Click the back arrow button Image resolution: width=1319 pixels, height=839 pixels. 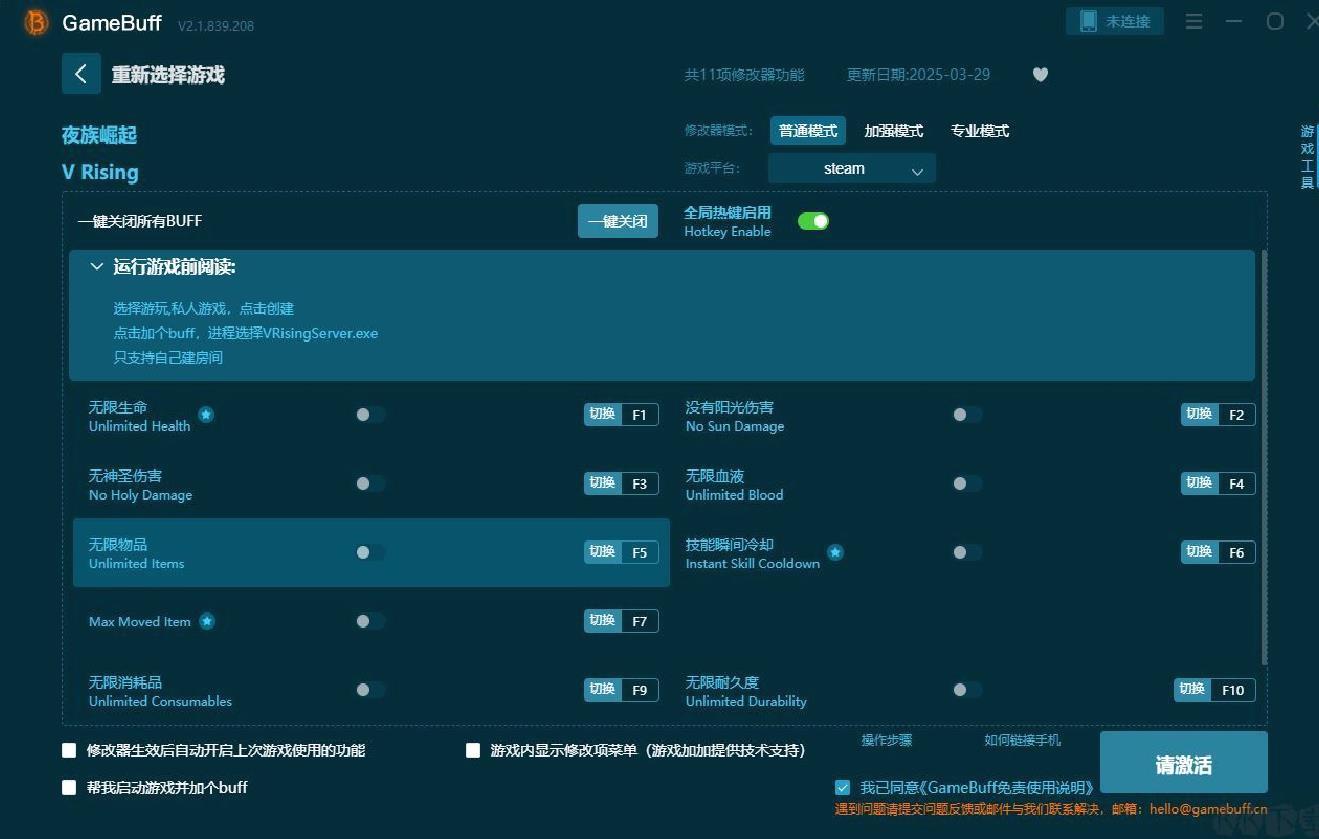click(x=81, y=74)
